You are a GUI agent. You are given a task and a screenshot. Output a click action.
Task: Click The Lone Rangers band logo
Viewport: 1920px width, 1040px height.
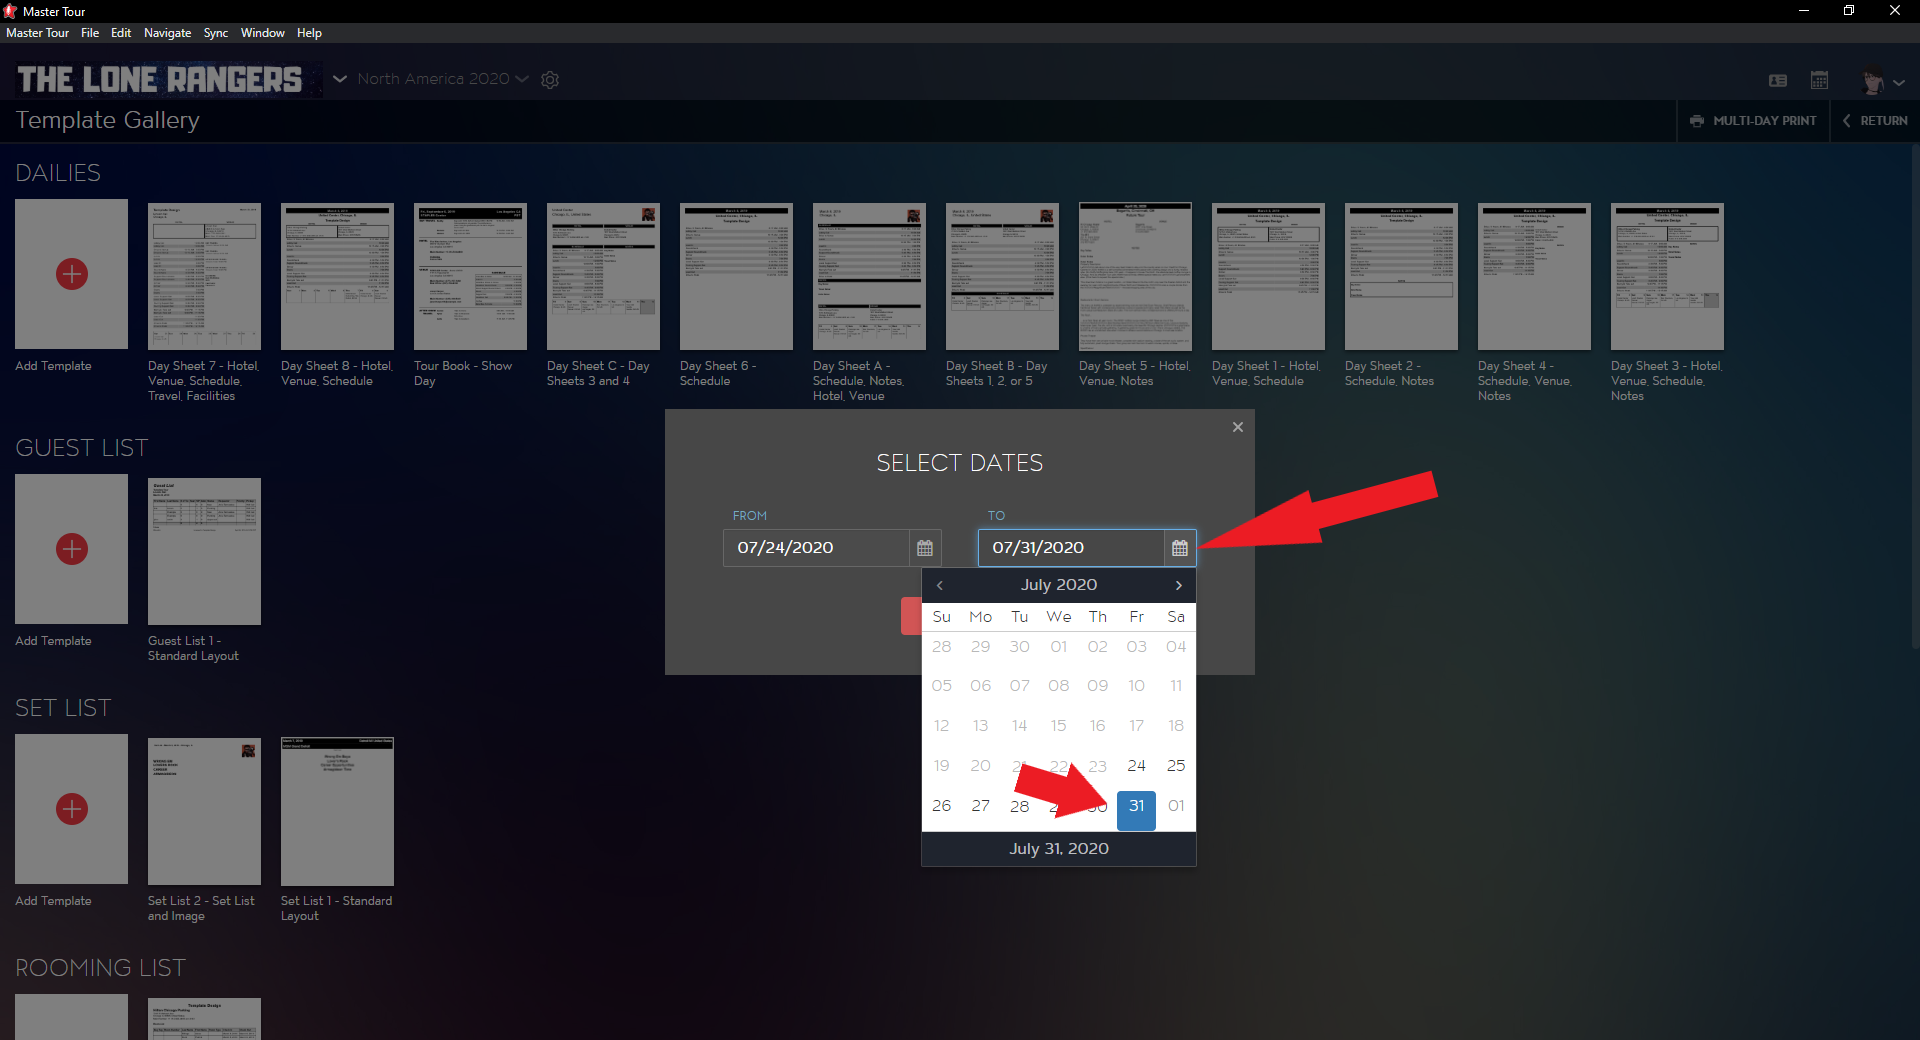pyautogui.click(x=160, y=79)
